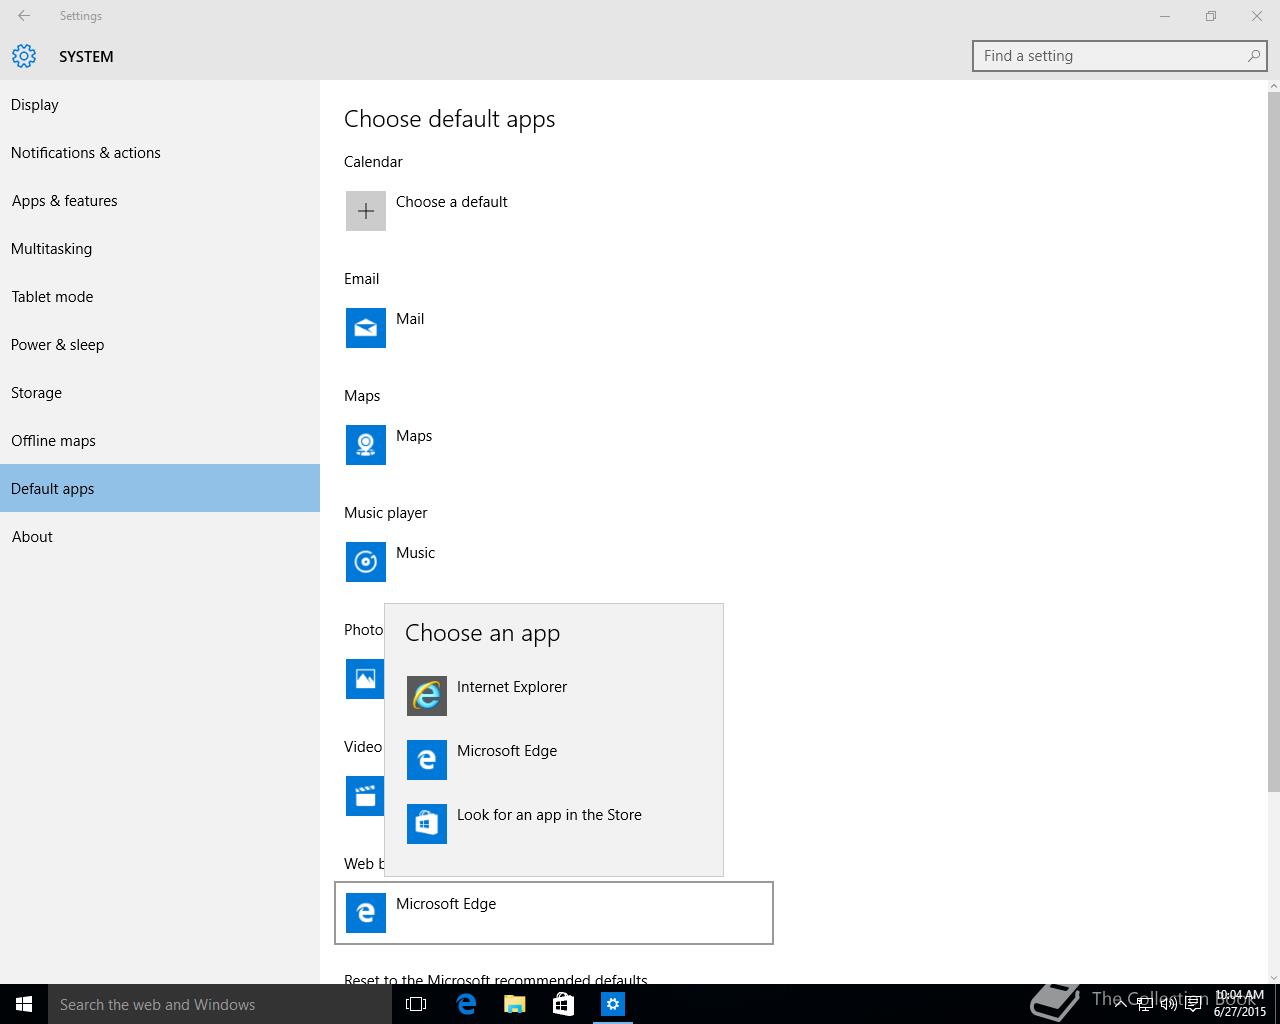
Task: Click the Settings gear on the taskbar
Action: (613, 1004)
